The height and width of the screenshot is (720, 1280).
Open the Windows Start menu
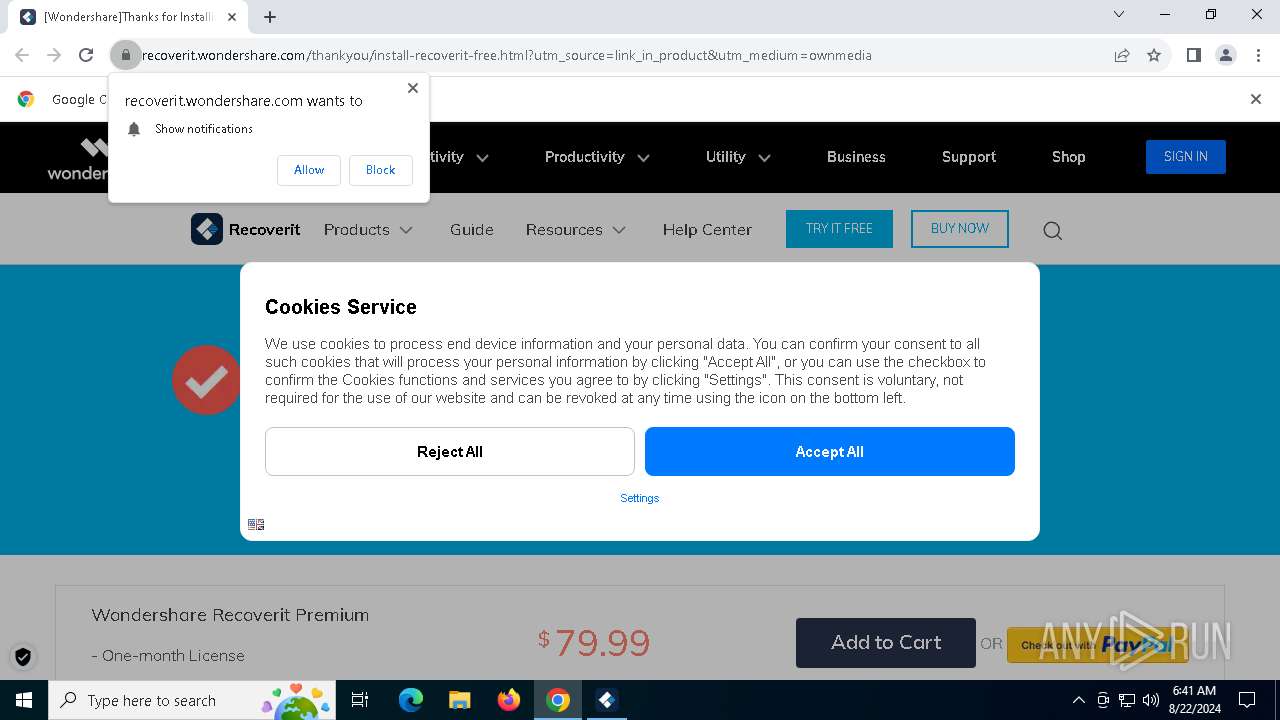point(23,700)
